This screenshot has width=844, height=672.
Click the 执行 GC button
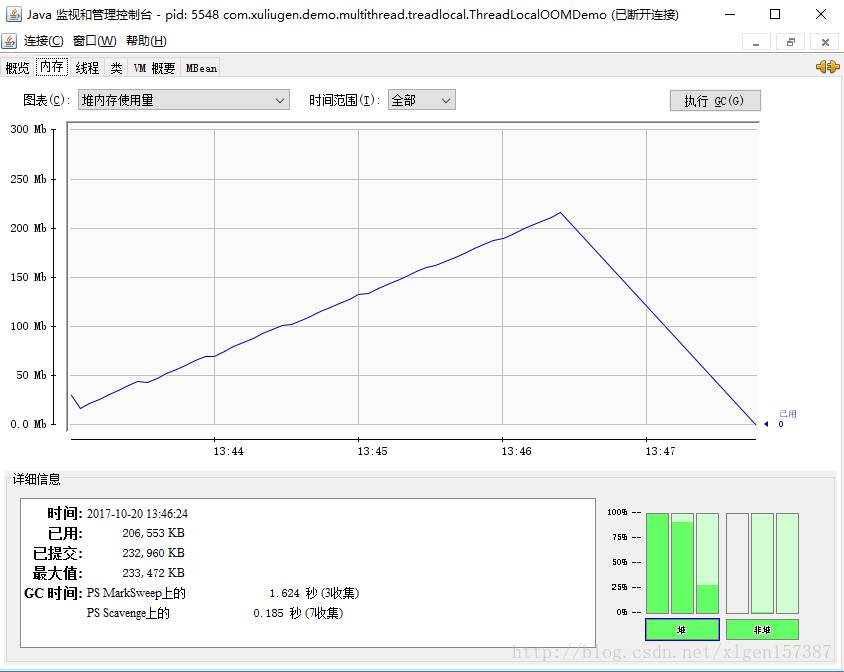tap(715, 101)
